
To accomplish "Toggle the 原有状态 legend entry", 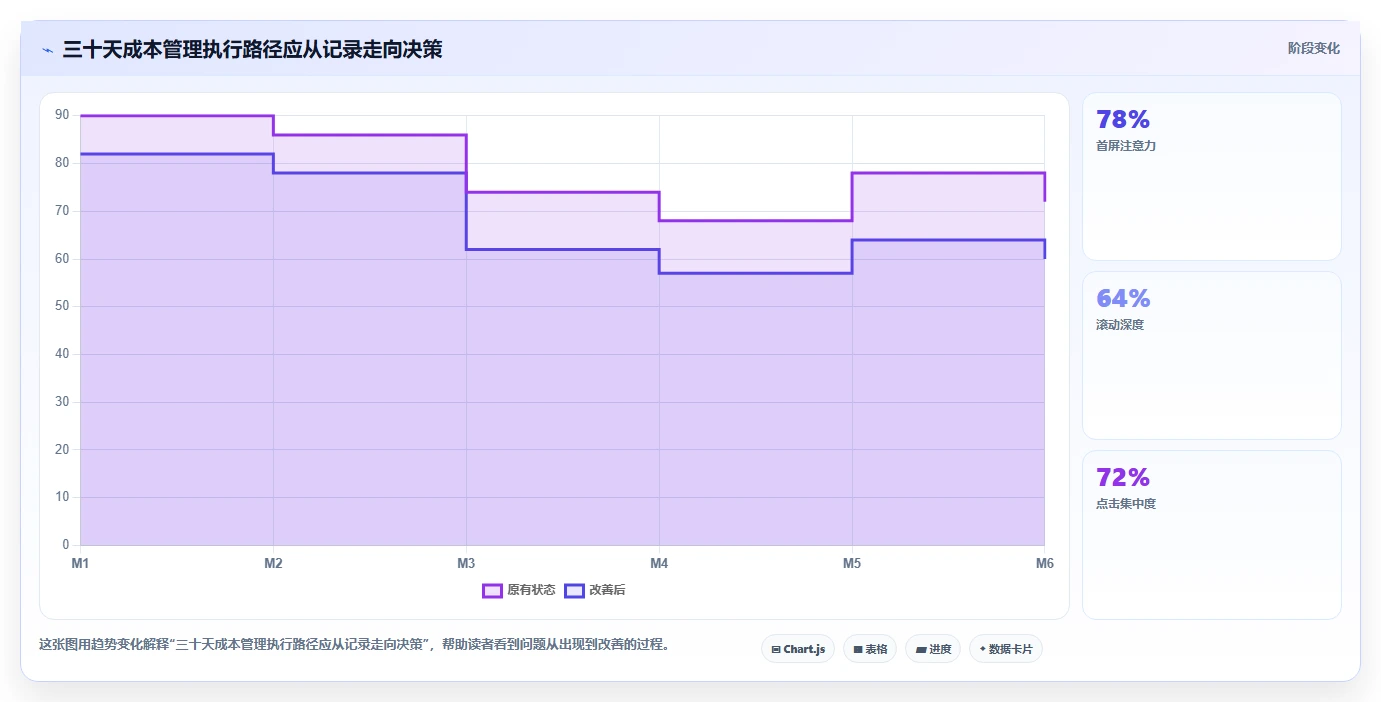I will coord(519,590).
